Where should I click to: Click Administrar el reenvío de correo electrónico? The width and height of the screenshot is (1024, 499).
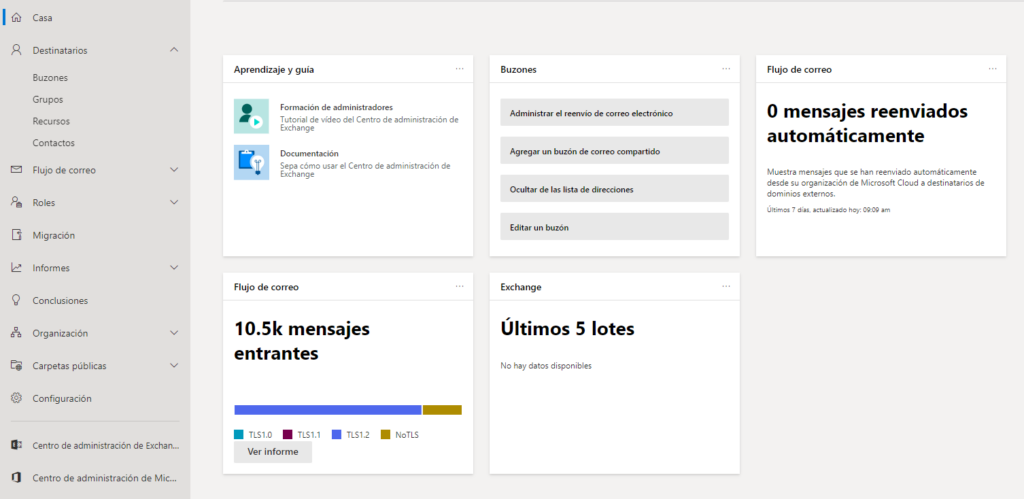point(614,113)
